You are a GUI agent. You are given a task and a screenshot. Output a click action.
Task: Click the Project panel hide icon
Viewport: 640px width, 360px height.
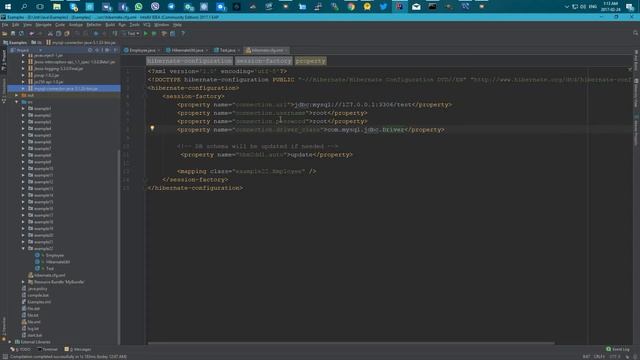[116, 50]
